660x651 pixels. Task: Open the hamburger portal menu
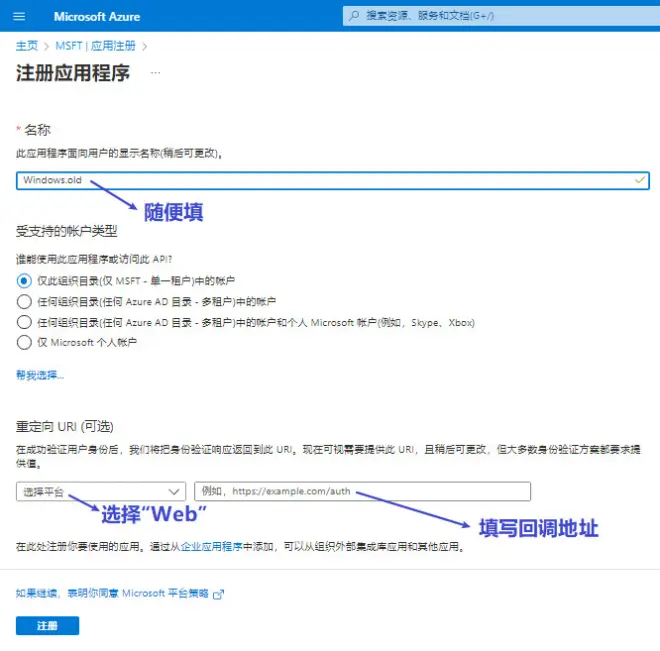coord(19,16)
